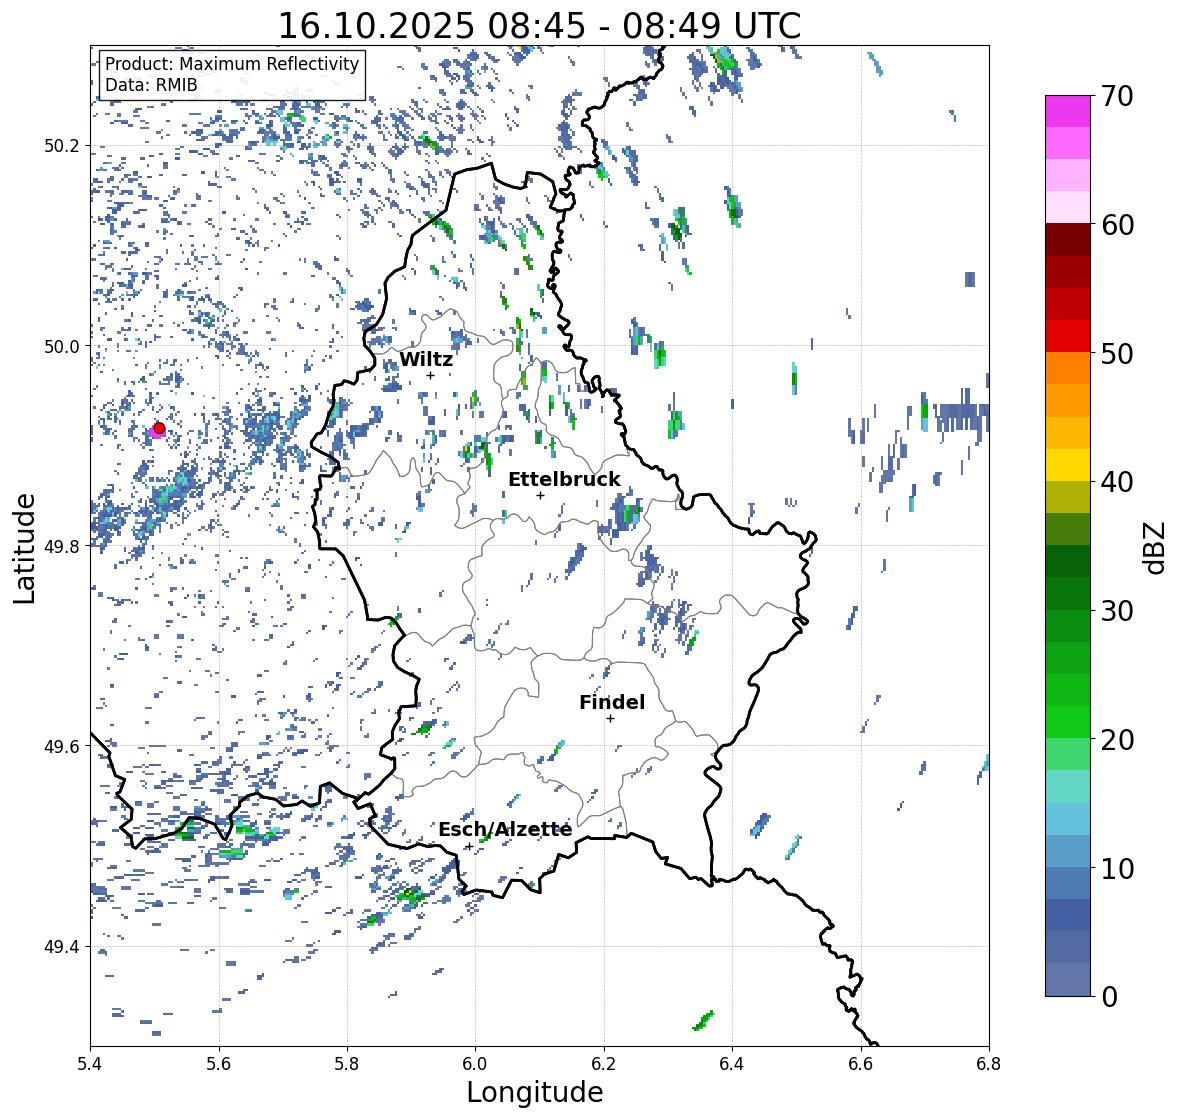Click the 6.6 longitude tick label
This screenshot has width=1179, height=1117.
[861, 1064]
